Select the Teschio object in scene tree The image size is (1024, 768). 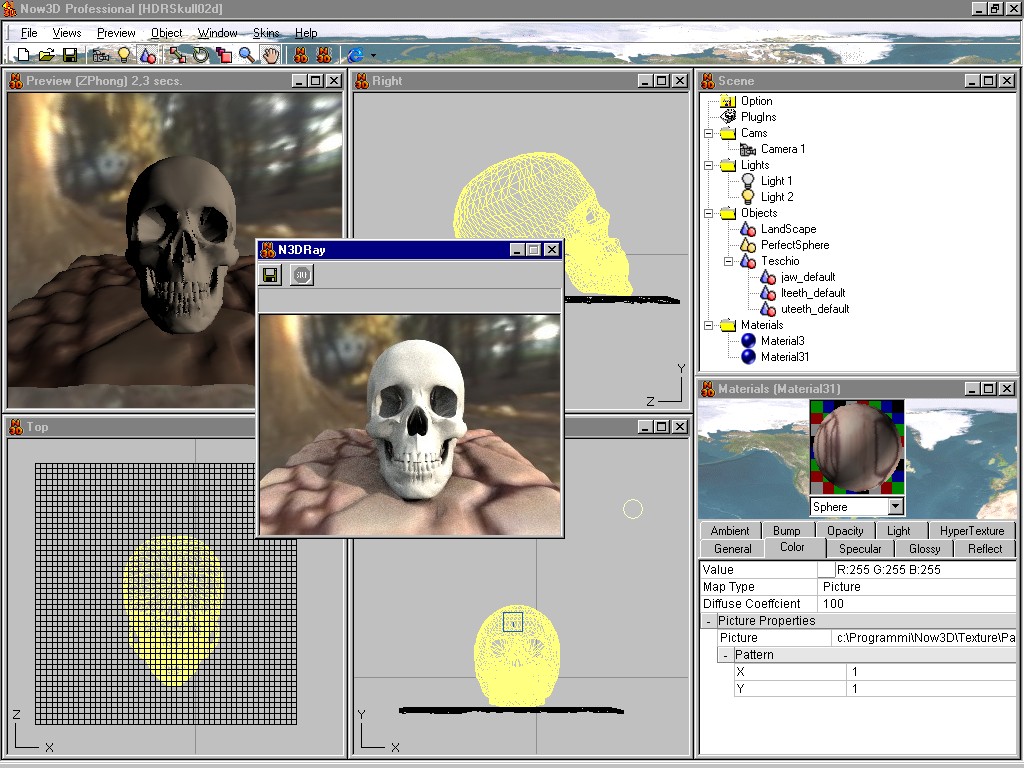point(779,261)
